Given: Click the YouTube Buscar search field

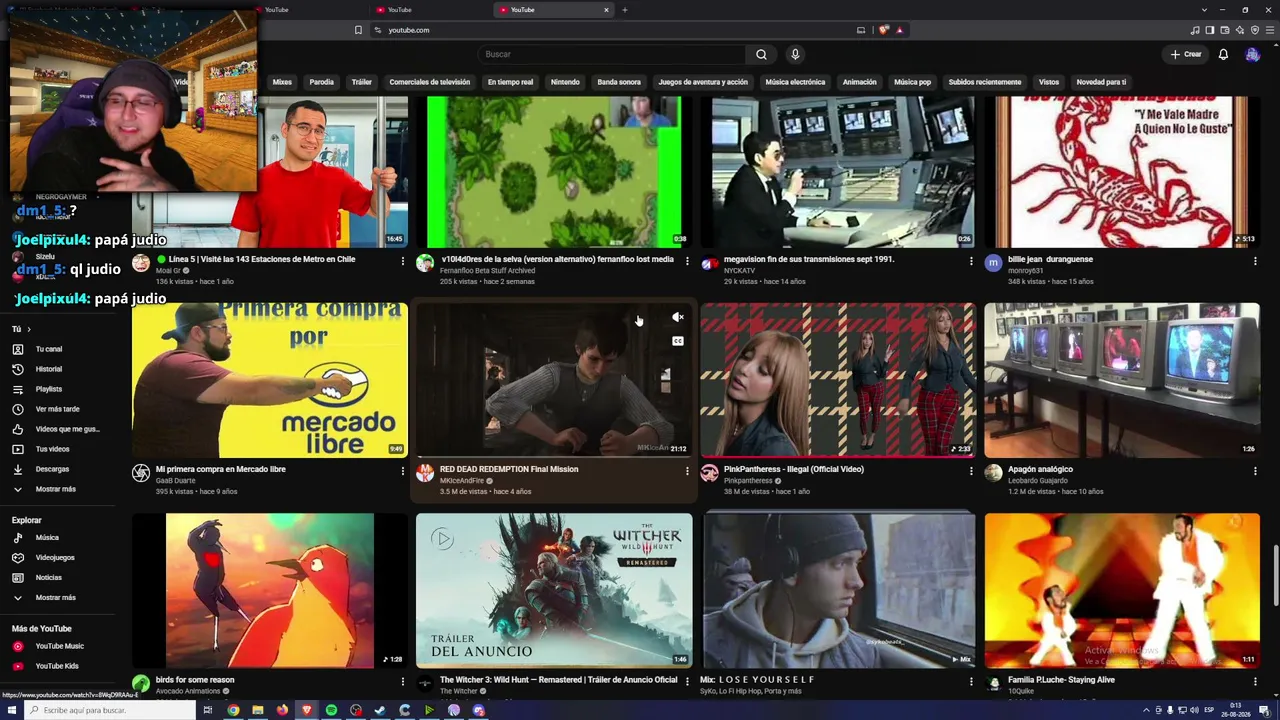Looking at the screenshot, I should click(611, 54).
